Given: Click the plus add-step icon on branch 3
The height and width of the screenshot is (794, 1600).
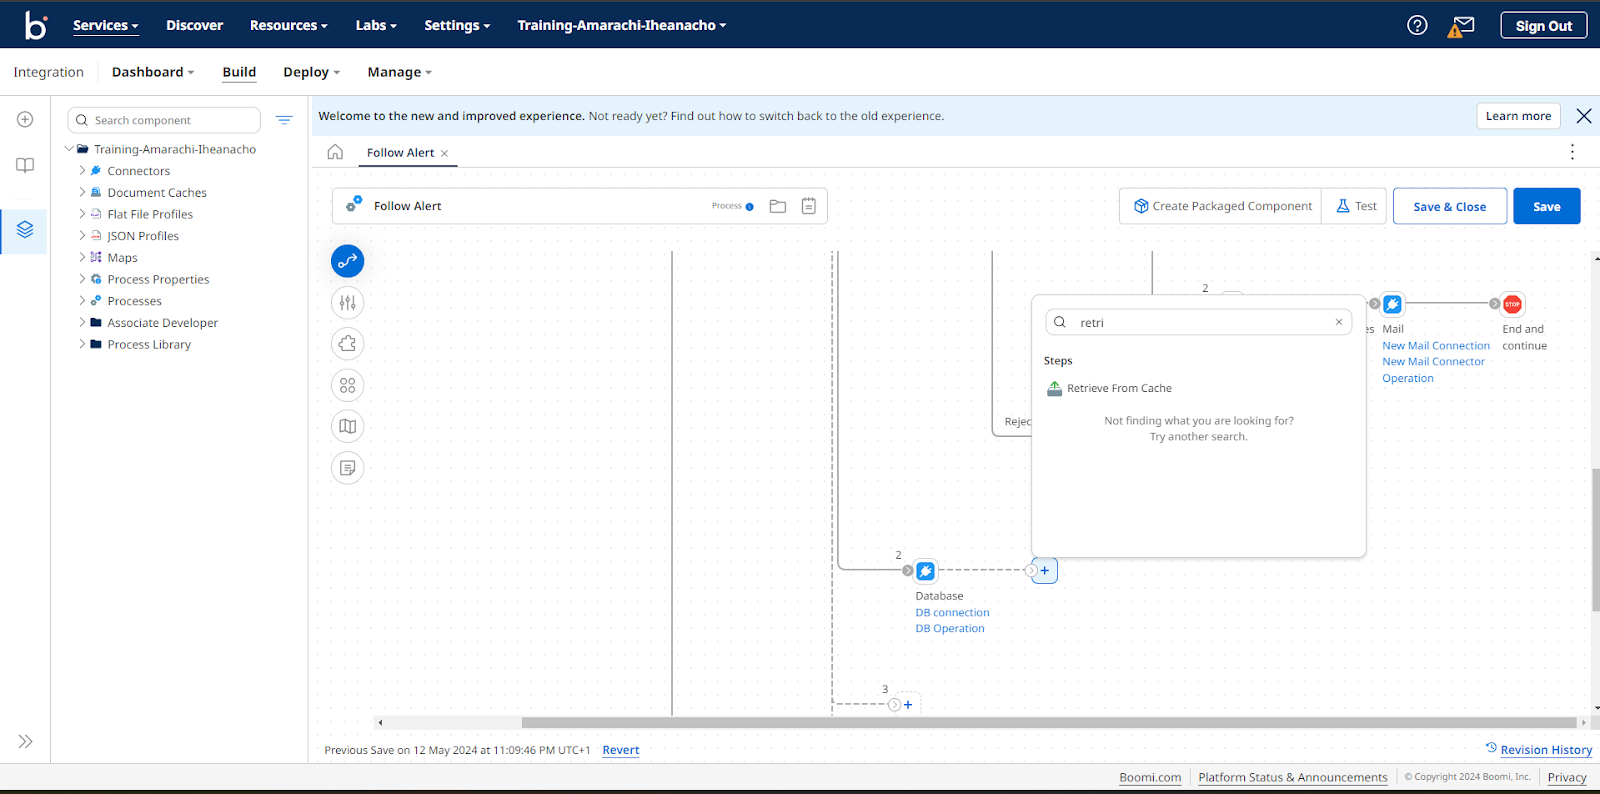Looking at the screenshot, I should pyautogui.click(x=908, y=705).
